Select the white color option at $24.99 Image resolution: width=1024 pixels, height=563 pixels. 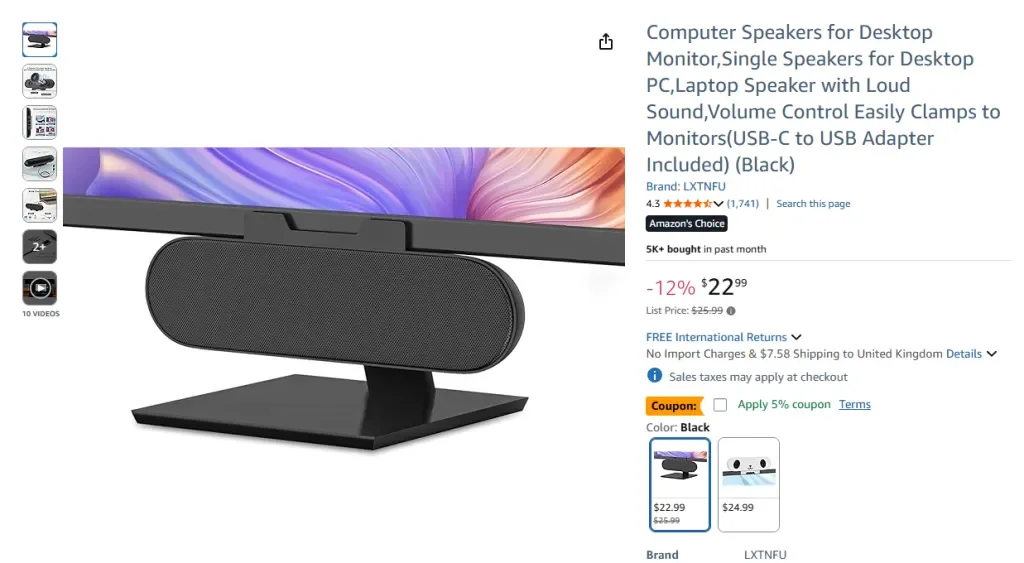748,484
